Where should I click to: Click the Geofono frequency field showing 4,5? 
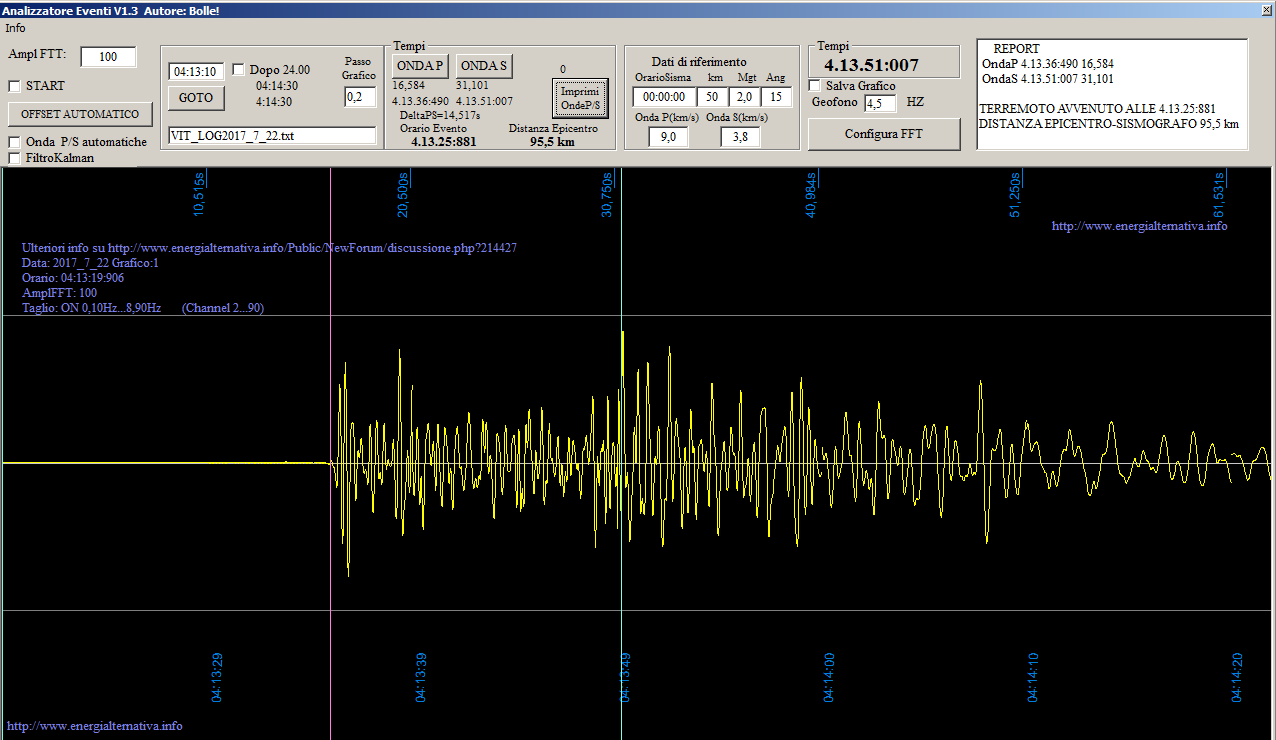coord(880,103)
